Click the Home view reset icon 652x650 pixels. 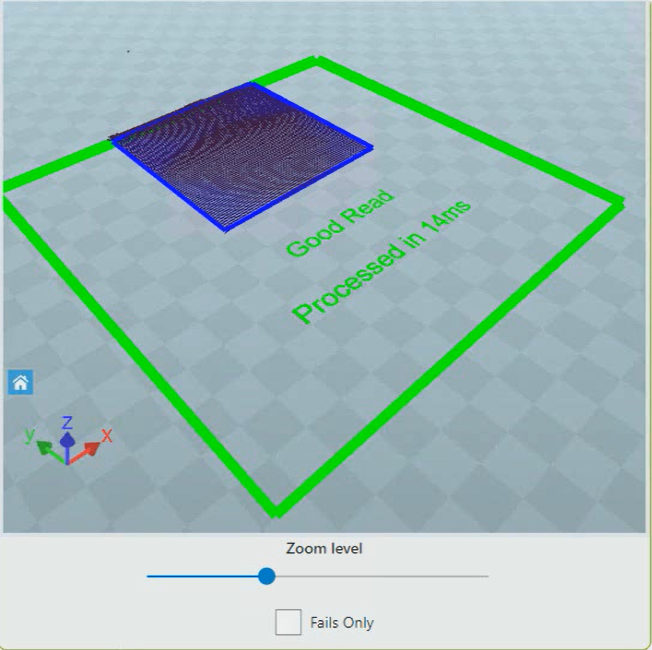(x=21, y=382)
